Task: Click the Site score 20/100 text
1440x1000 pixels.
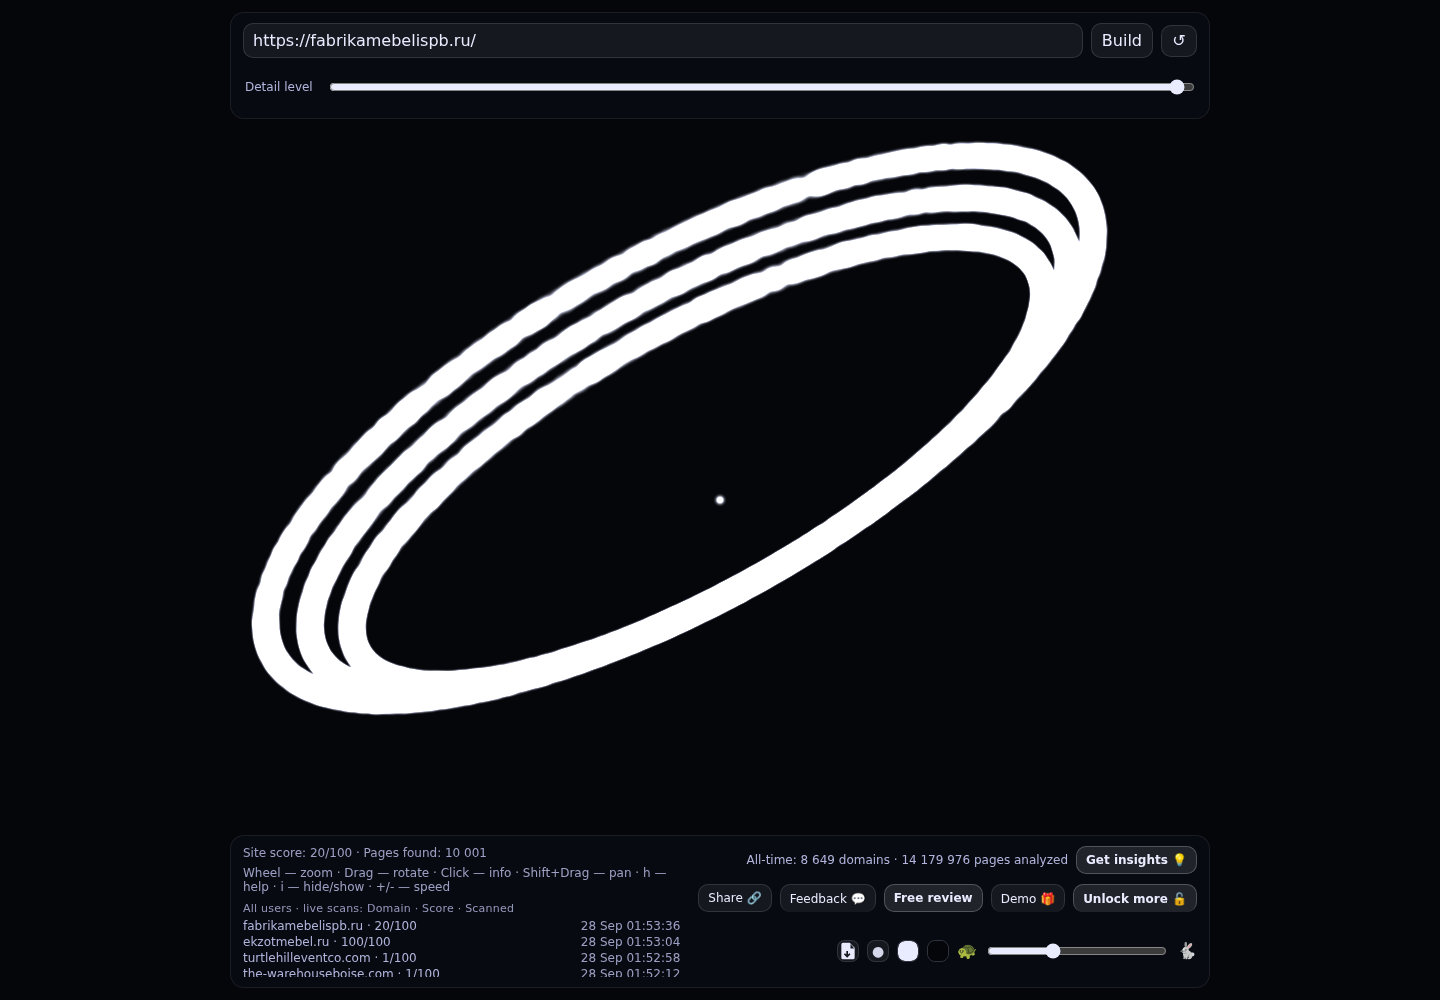Action: [x=297, y=853]
